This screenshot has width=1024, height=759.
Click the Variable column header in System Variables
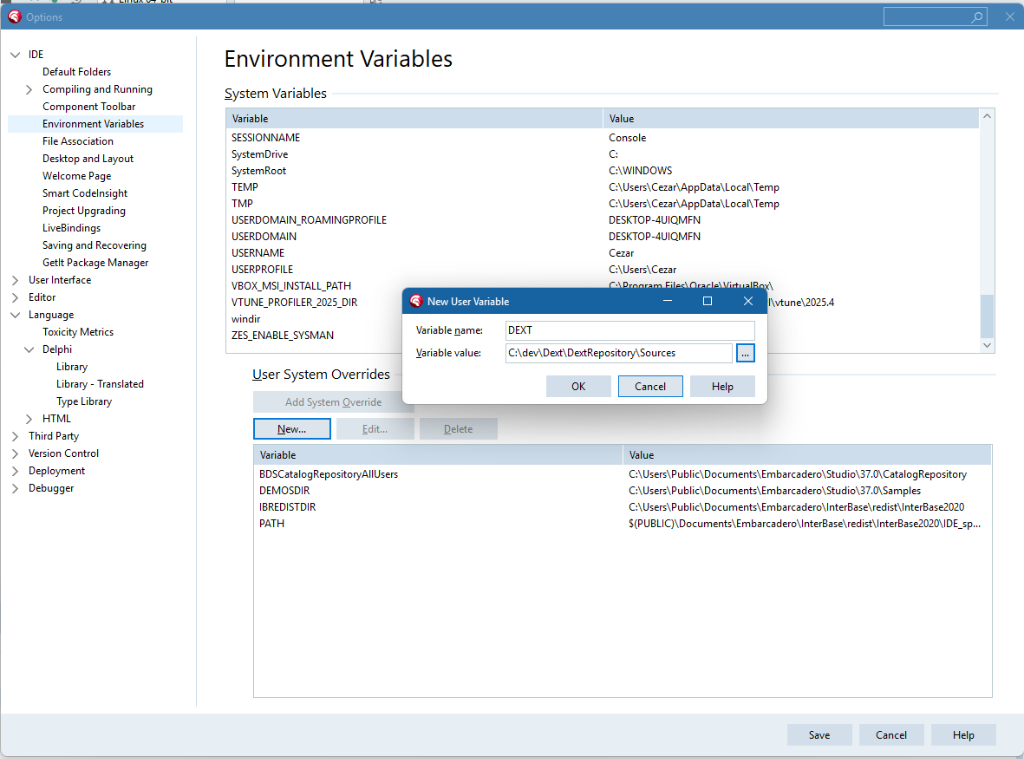tap(414, 119)
